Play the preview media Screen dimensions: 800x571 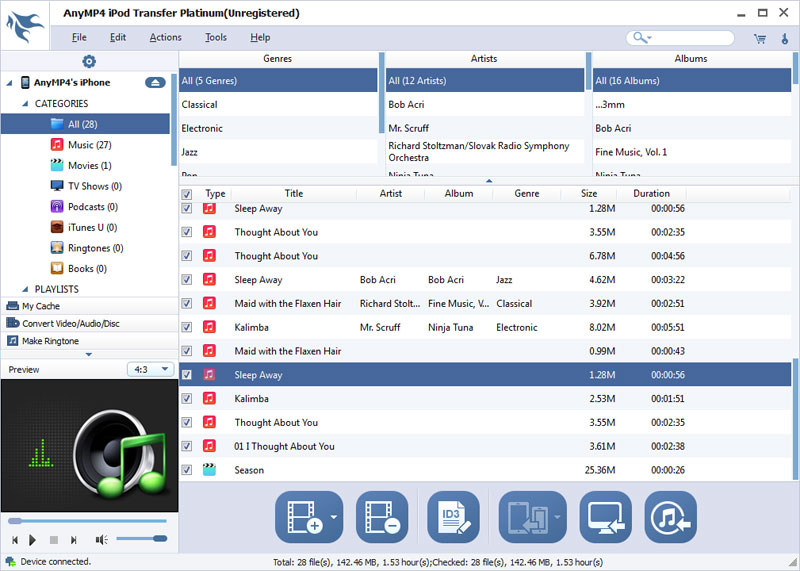tap(33, 539)
